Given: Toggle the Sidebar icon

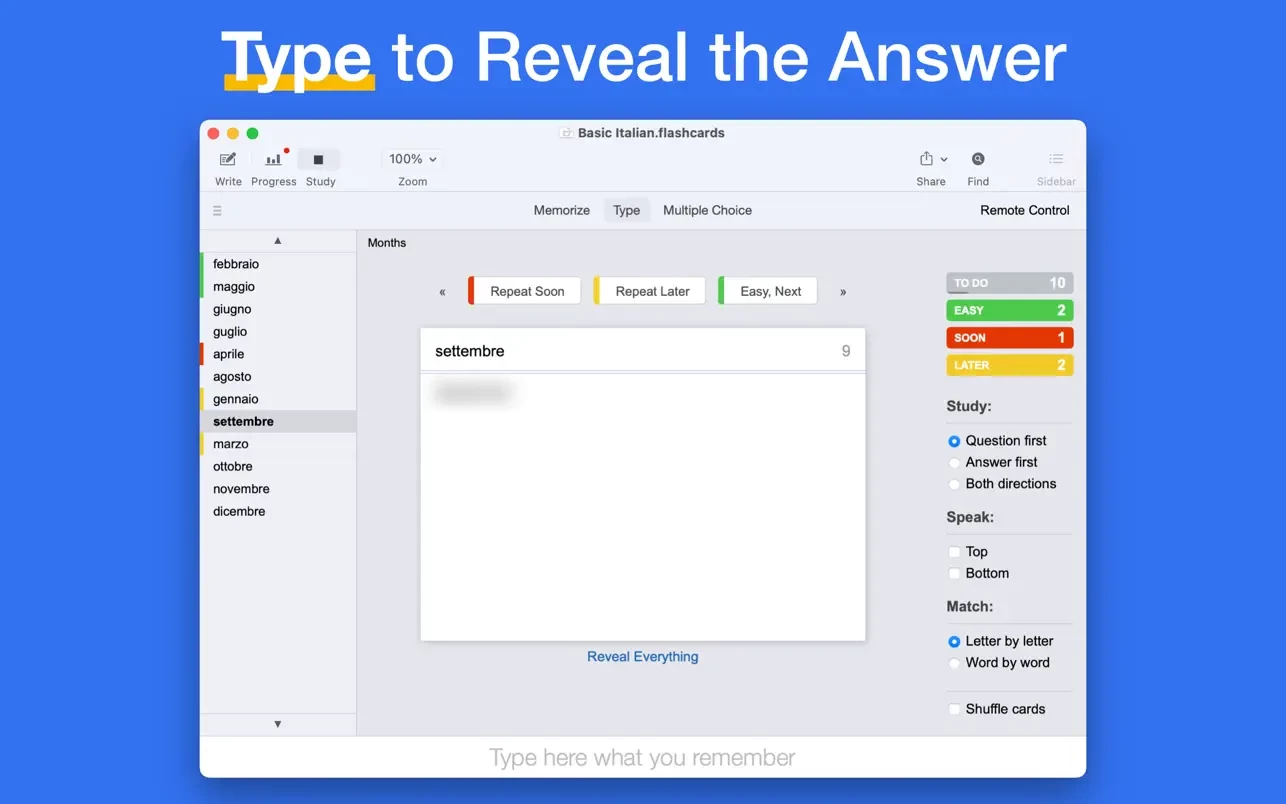Looking at the screenshot, I should point(1056,160).
